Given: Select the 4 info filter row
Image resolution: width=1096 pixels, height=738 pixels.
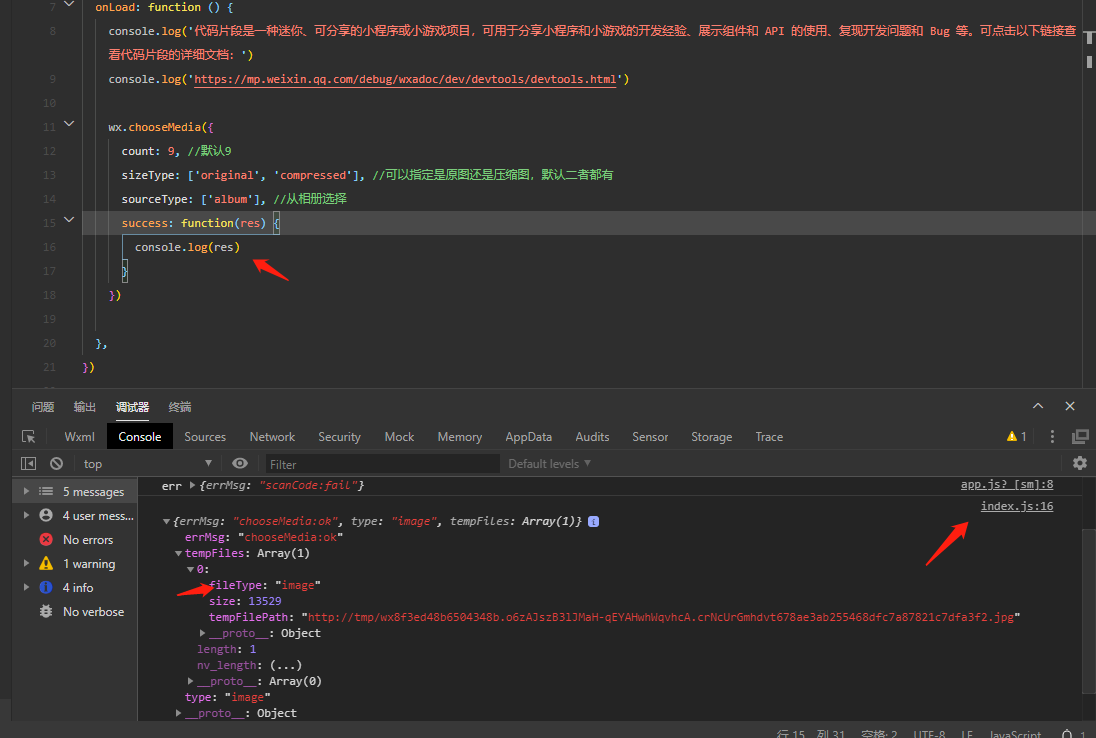Looking at the screenshot, I should click(75, 588).
